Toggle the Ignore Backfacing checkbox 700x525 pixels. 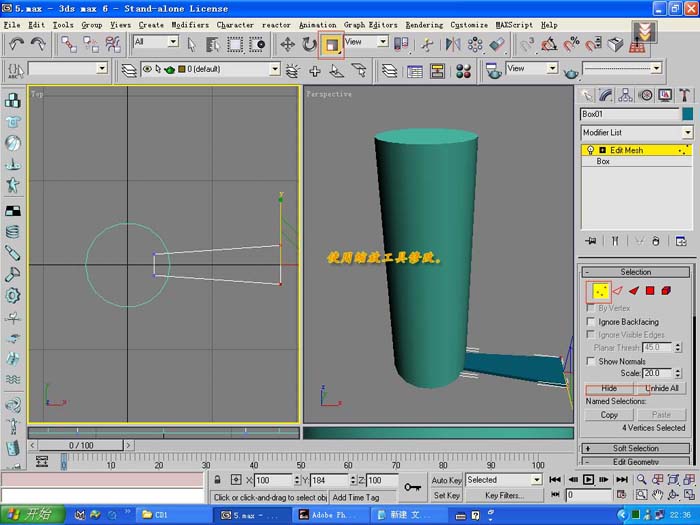pyautogui.click(x=591, y=321)
